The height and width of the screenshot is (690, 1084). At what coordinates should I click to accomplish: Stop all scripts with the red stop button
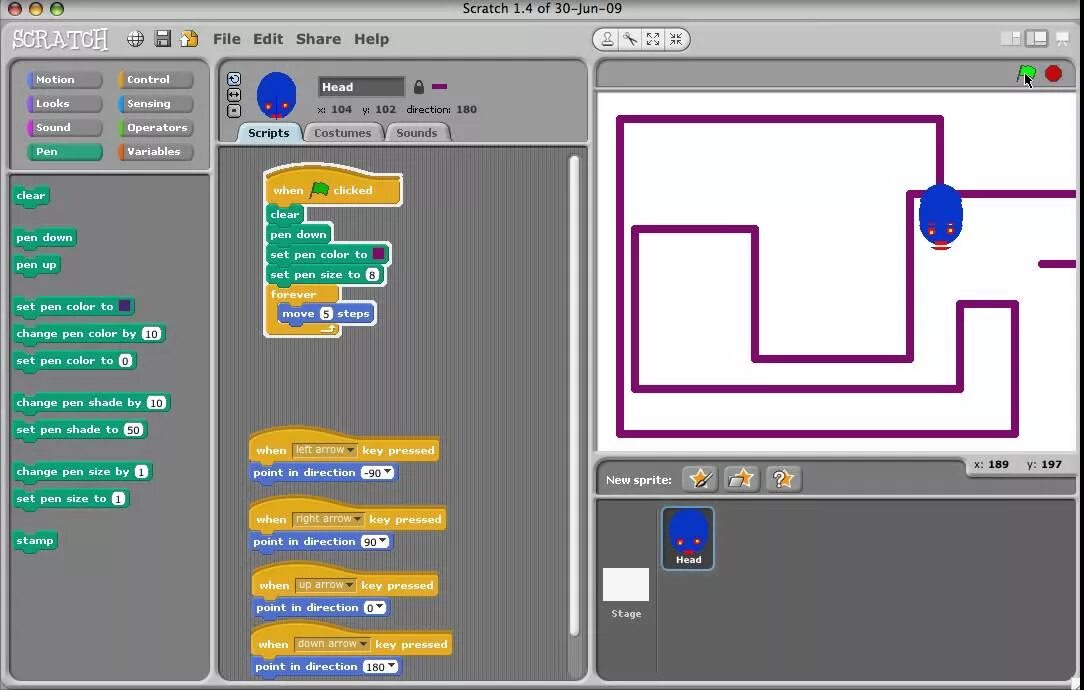pyautogui.click(x=1053, y=73)
